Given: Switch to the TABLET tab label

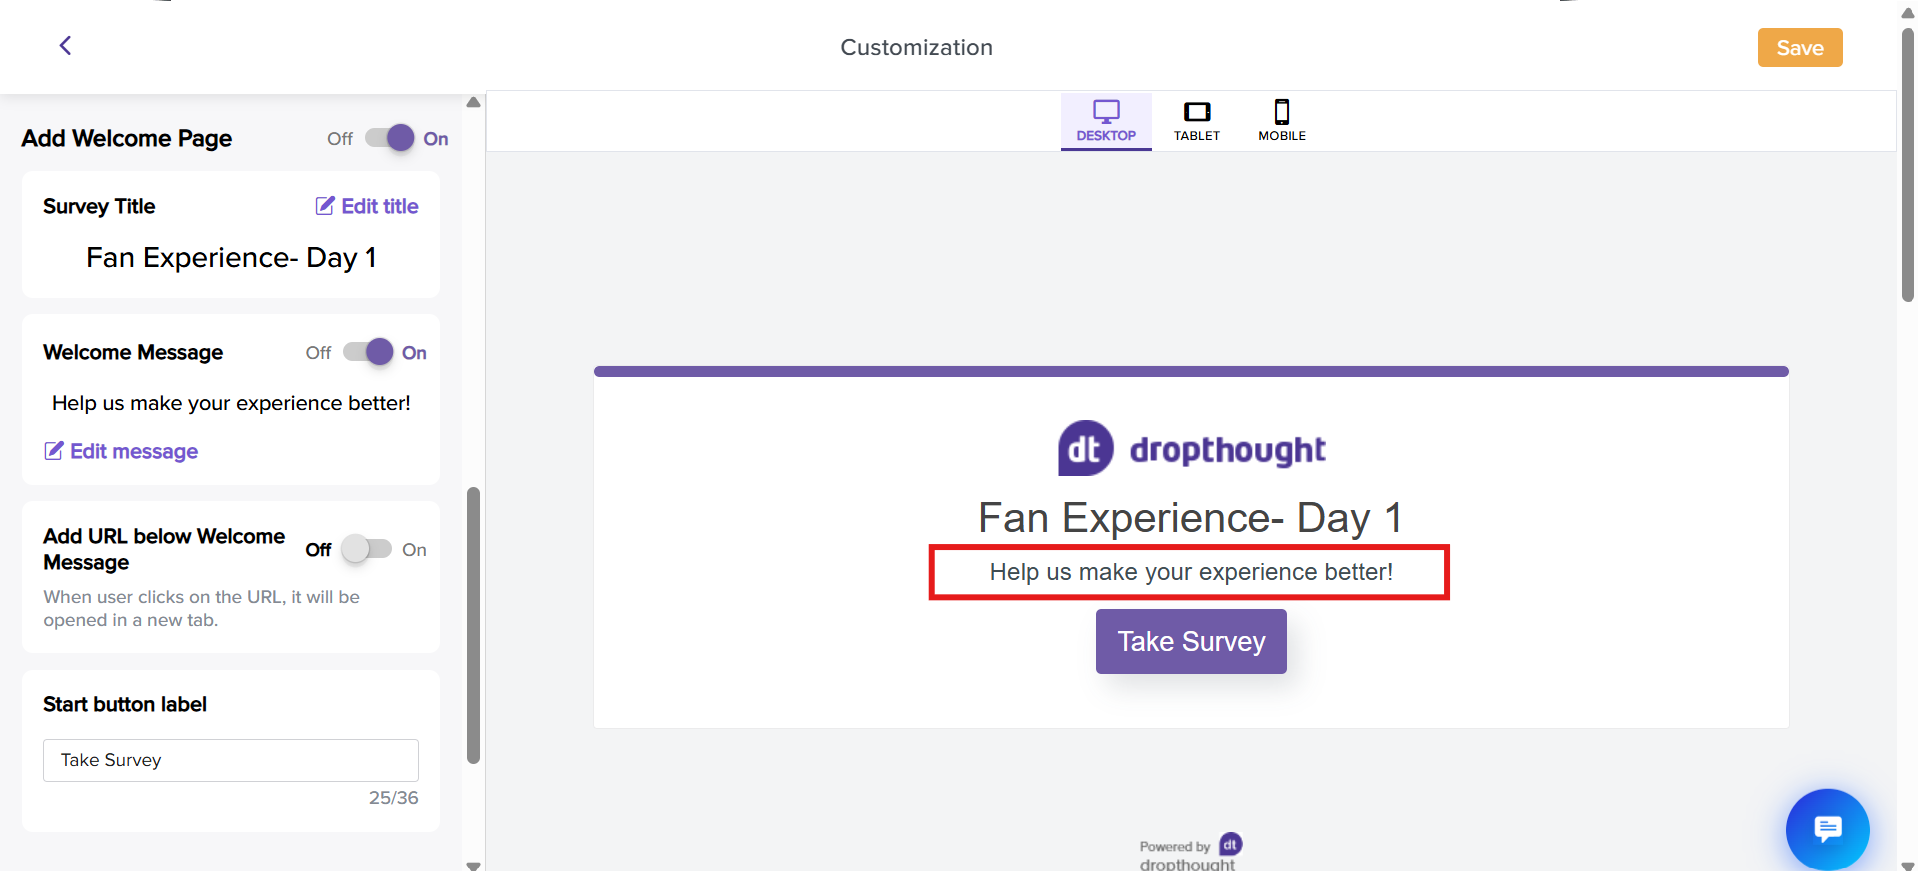Looking at the screenshot, I should [1197, 136].
